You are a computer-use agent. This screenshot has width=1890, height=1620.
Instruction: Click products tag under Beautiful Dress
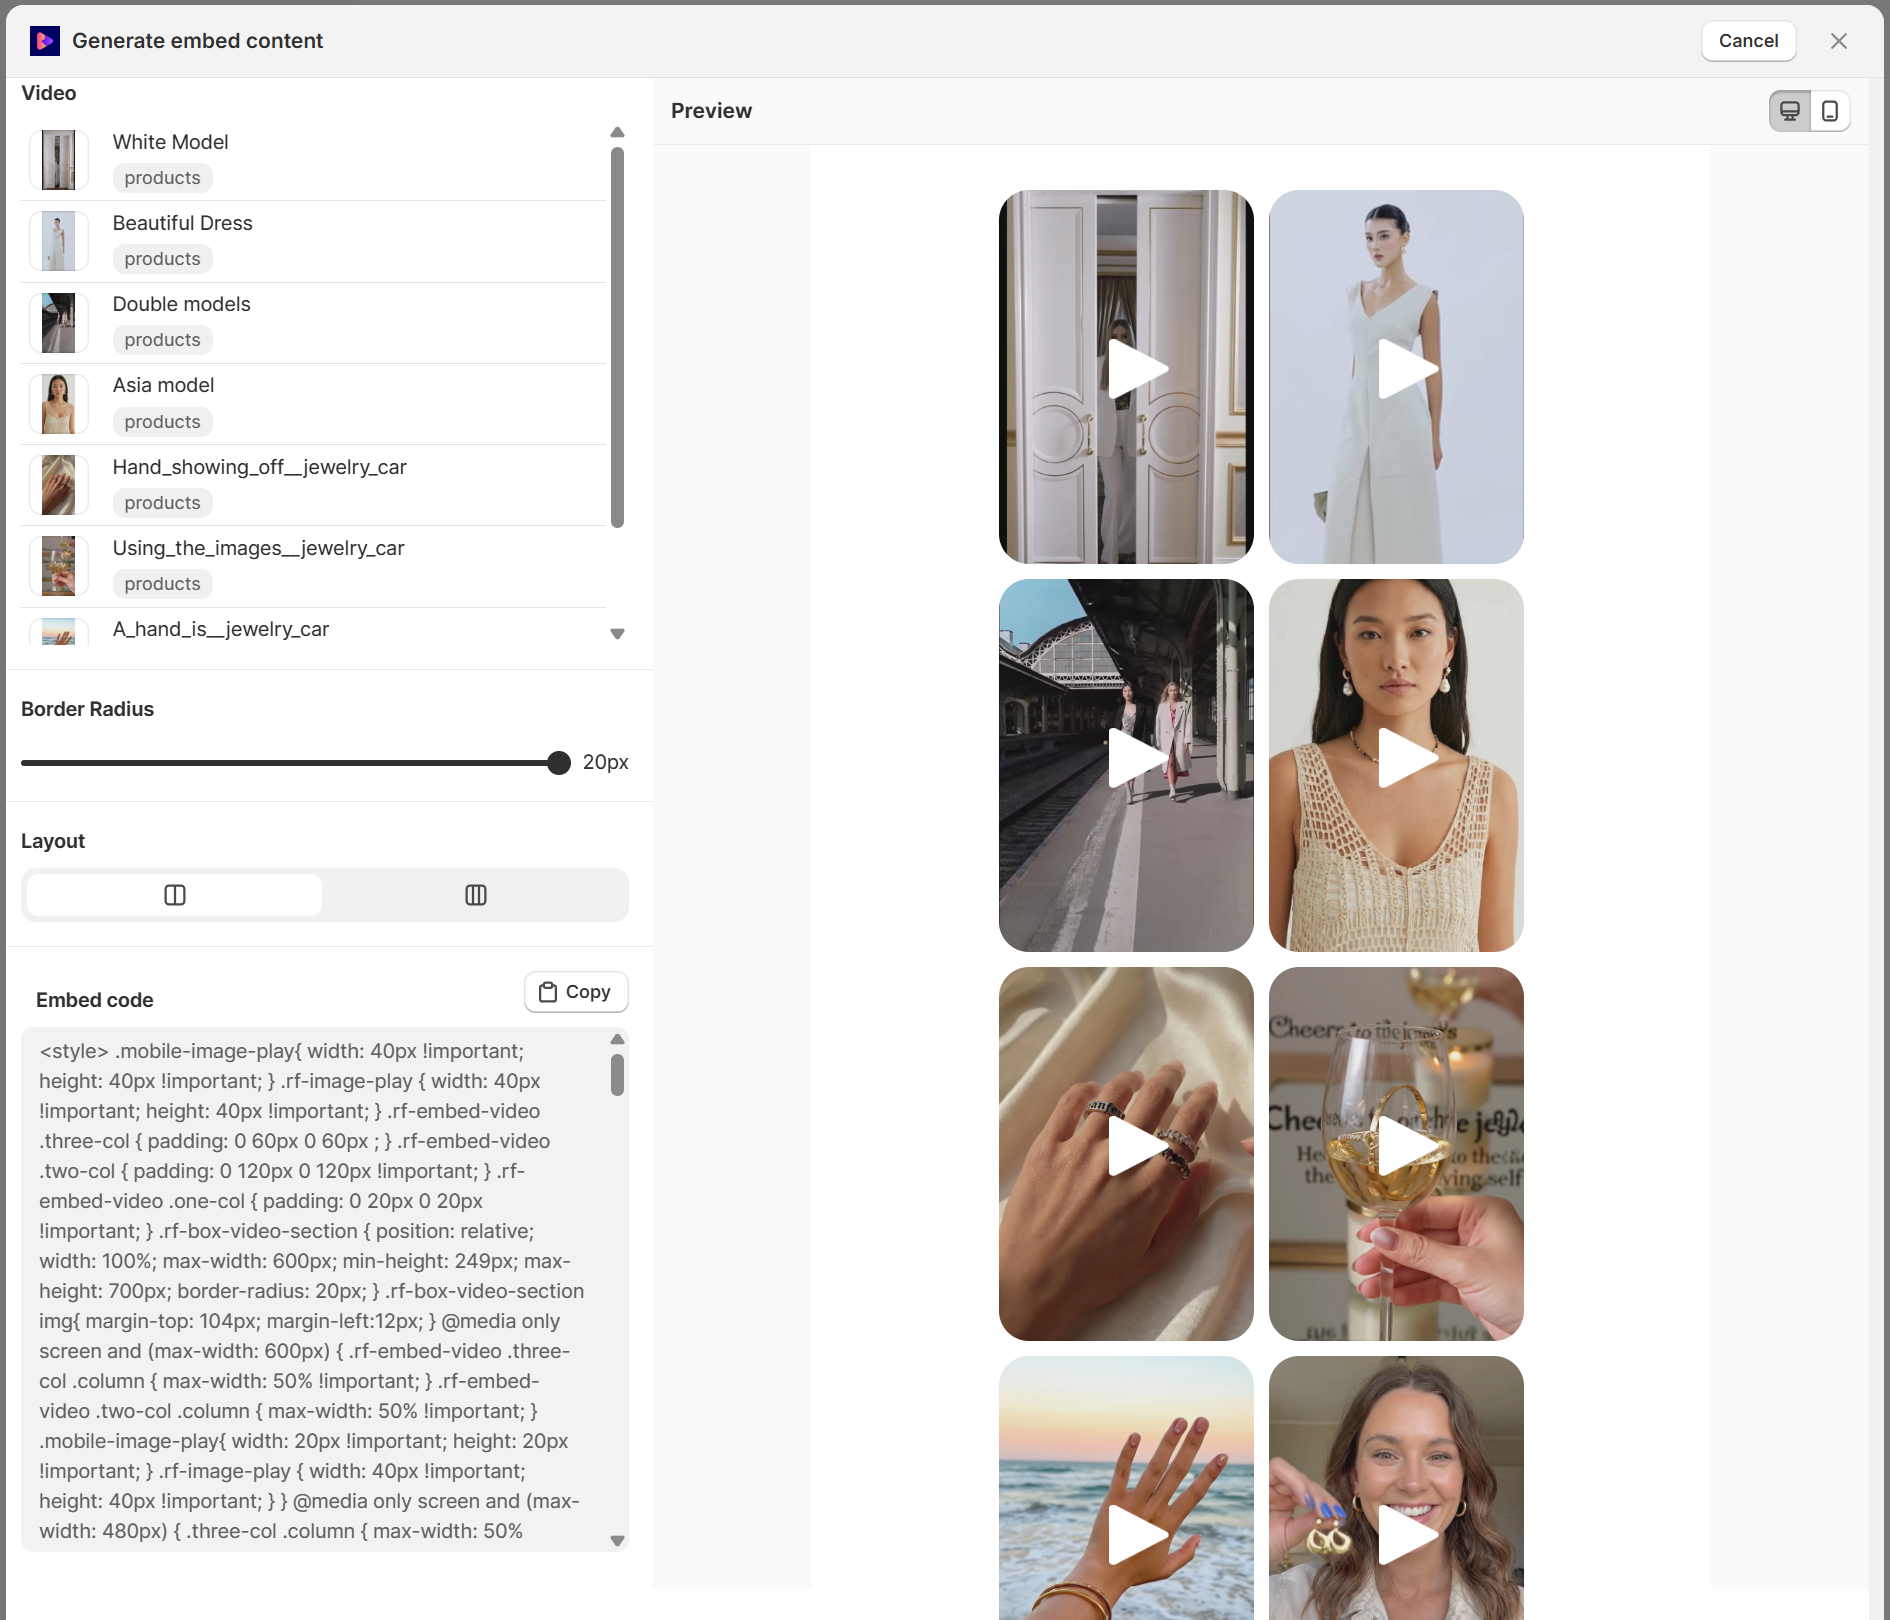coord(162,259)
